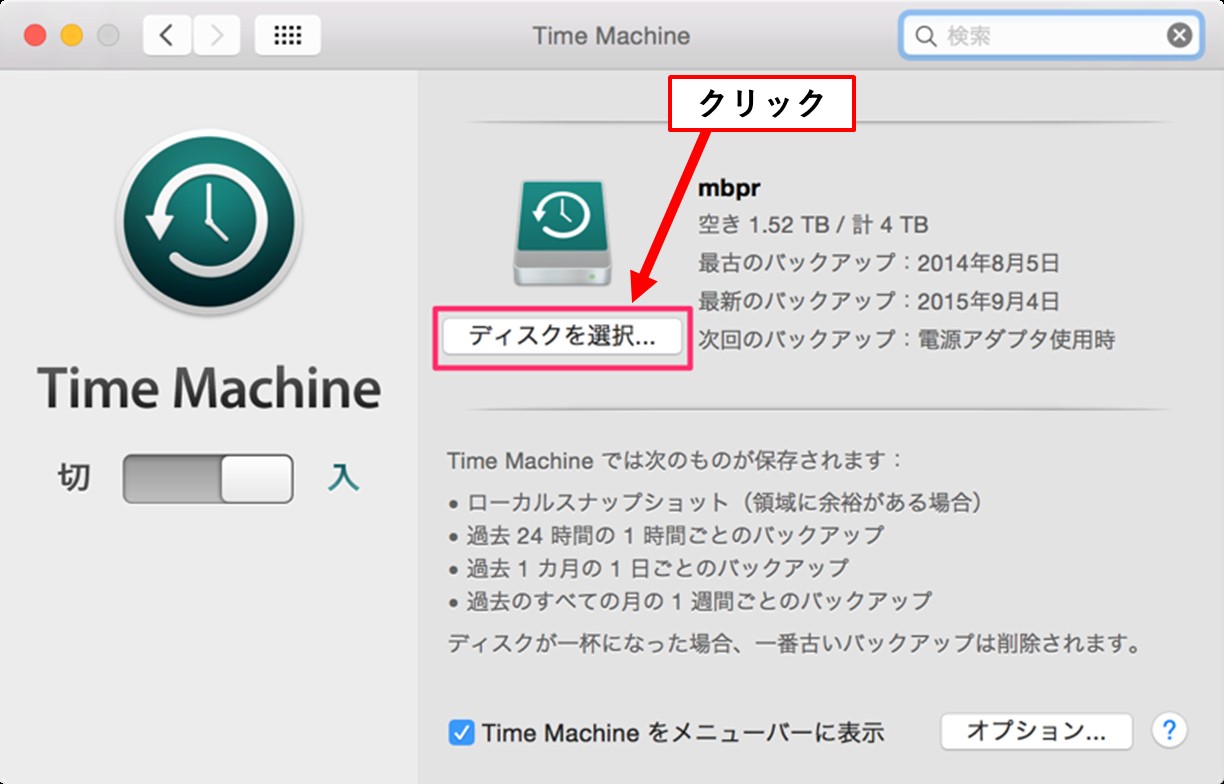
Task: Click the 入 label beside the switch
Action: tap(343, 479)
